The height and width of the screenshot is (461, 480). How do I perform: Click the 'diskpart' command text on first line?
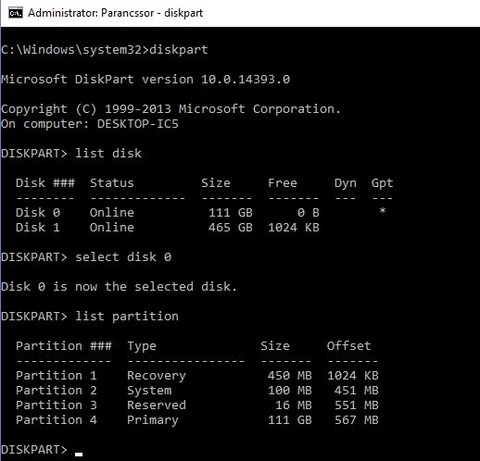(178, 50)
